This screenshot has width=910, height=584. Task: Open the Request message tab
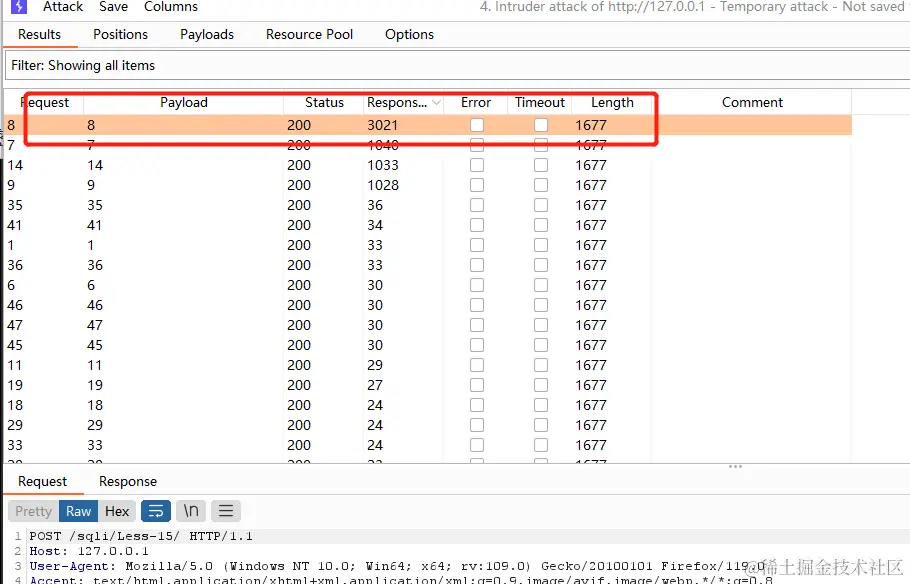point(42,481)
